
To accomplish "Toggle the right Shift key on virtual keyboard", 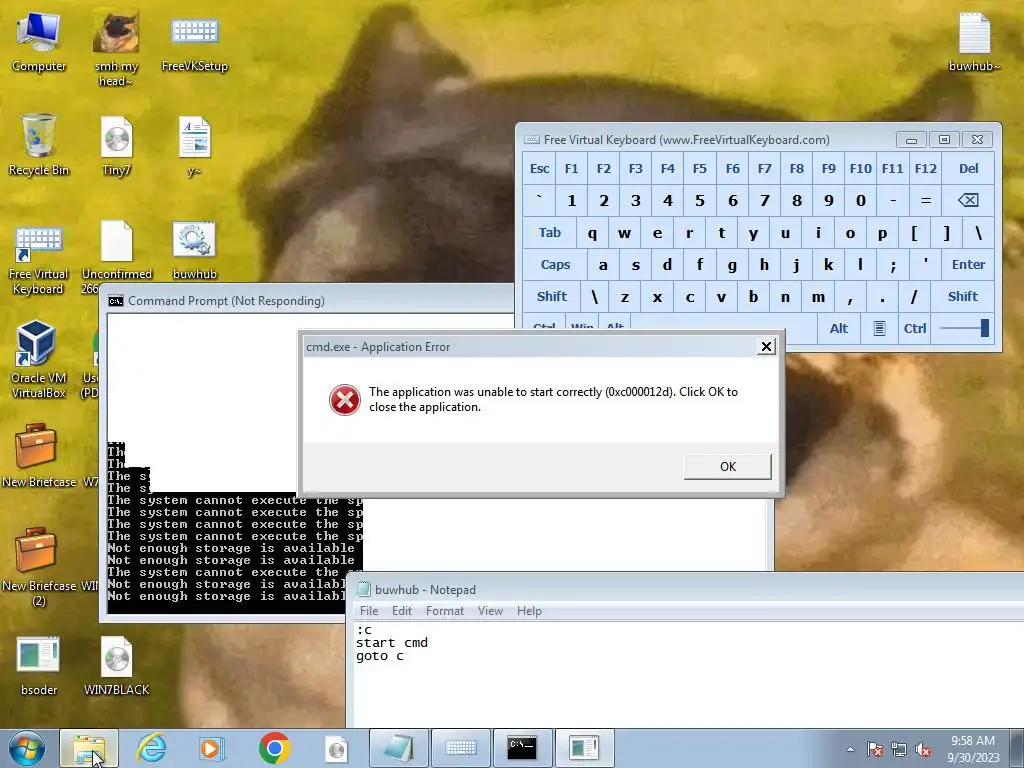I will pyautogui.click(x=963, y=296).
